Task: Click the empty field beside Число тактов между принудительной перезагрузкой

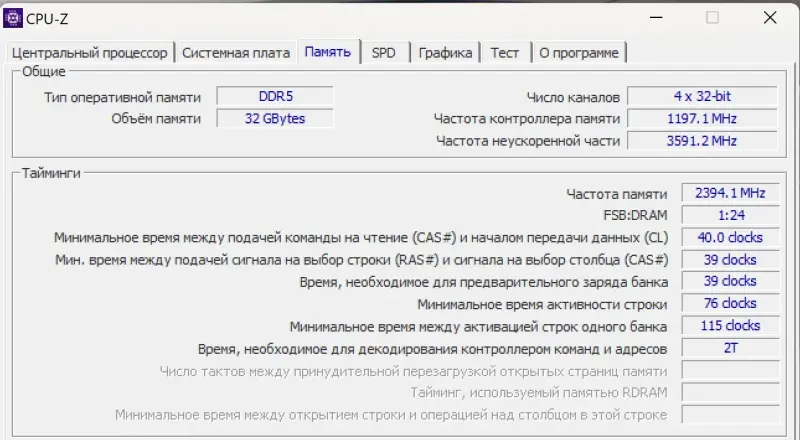Action: click(x=730, y=370)
